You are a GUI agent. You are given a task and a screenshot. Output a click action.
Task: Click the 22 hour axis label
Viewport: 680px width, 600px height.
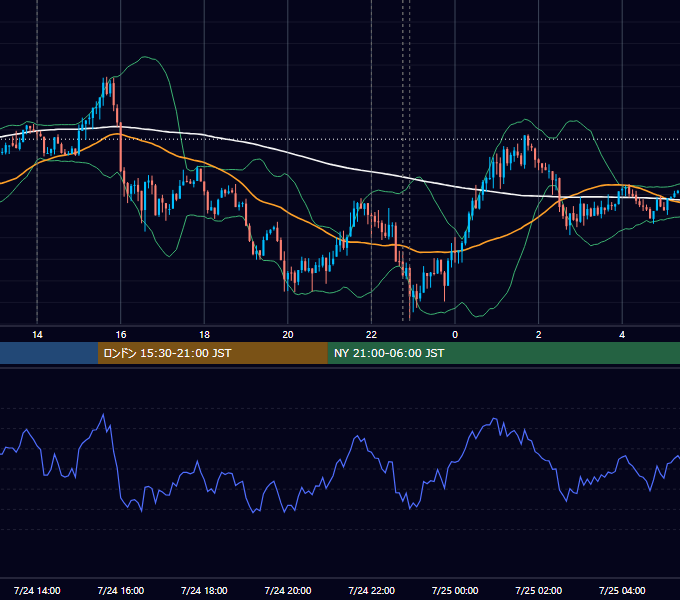point(371,334)
